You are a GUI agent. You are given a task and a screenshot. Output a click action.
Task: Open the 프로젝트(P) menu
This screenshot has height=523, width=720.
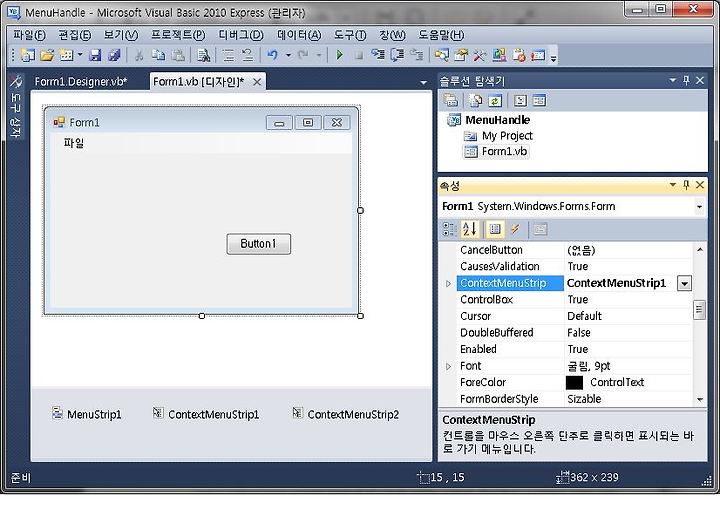178,35
